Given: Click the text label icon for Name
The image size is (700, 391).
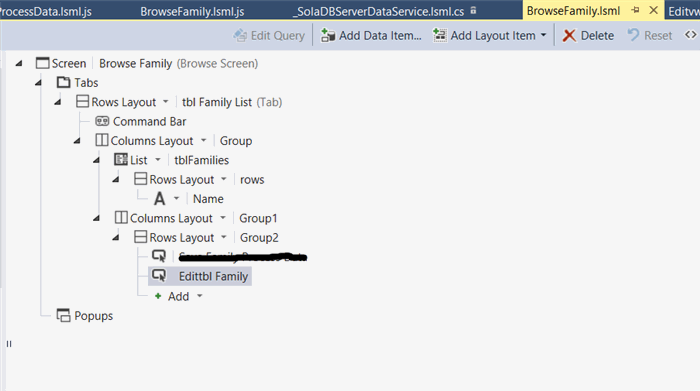Looking at the screenshot, I should click(x=159, y=199).
